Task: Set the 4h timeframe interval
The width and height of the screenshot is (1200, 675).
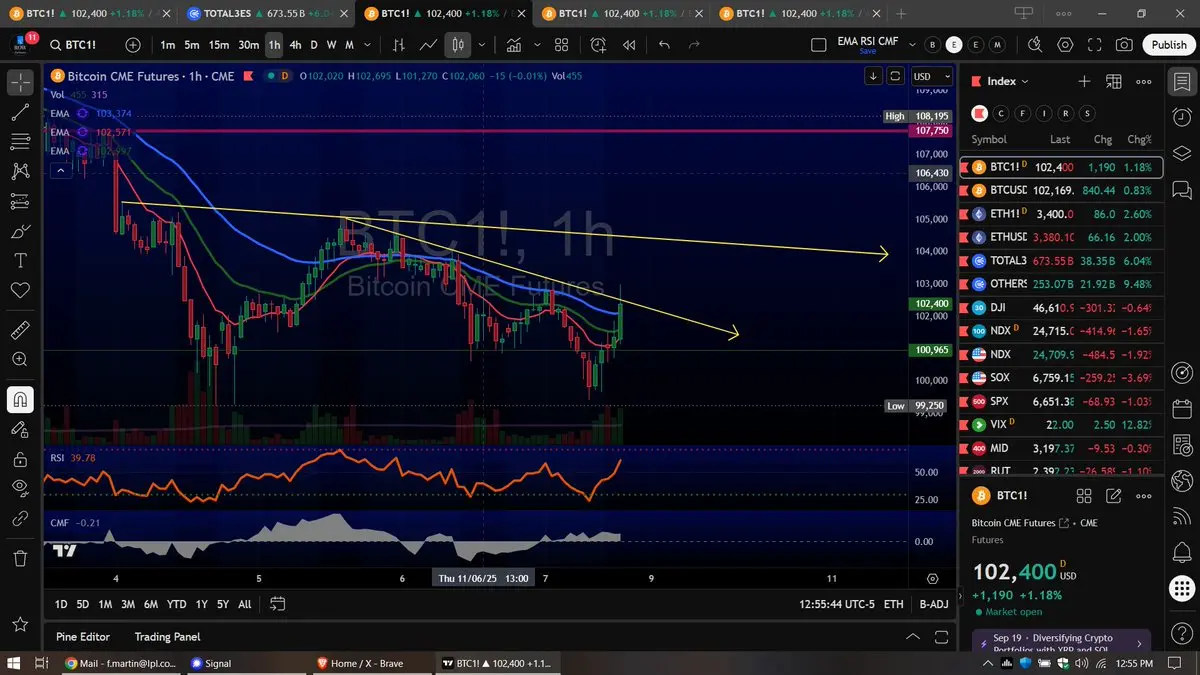Action: tap(295, 45)
